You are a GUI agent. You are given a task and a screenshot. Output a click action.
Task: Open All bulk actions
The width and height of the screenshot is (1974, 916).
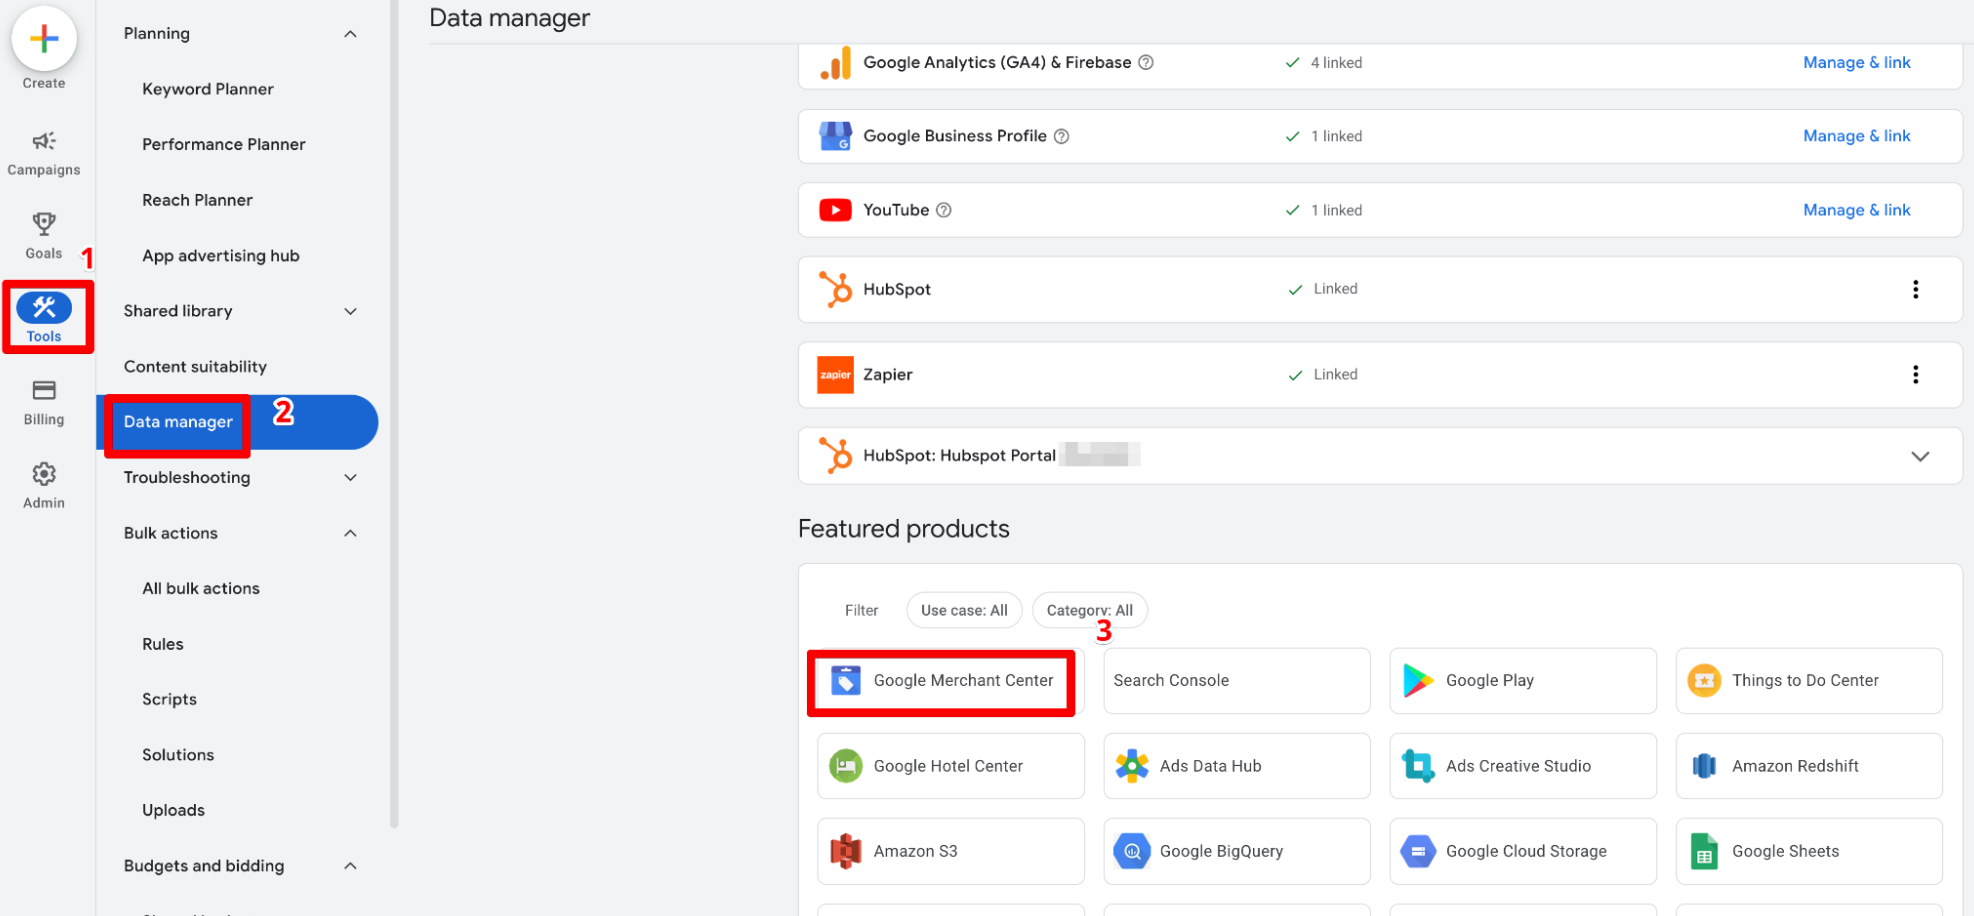point(201,589)
